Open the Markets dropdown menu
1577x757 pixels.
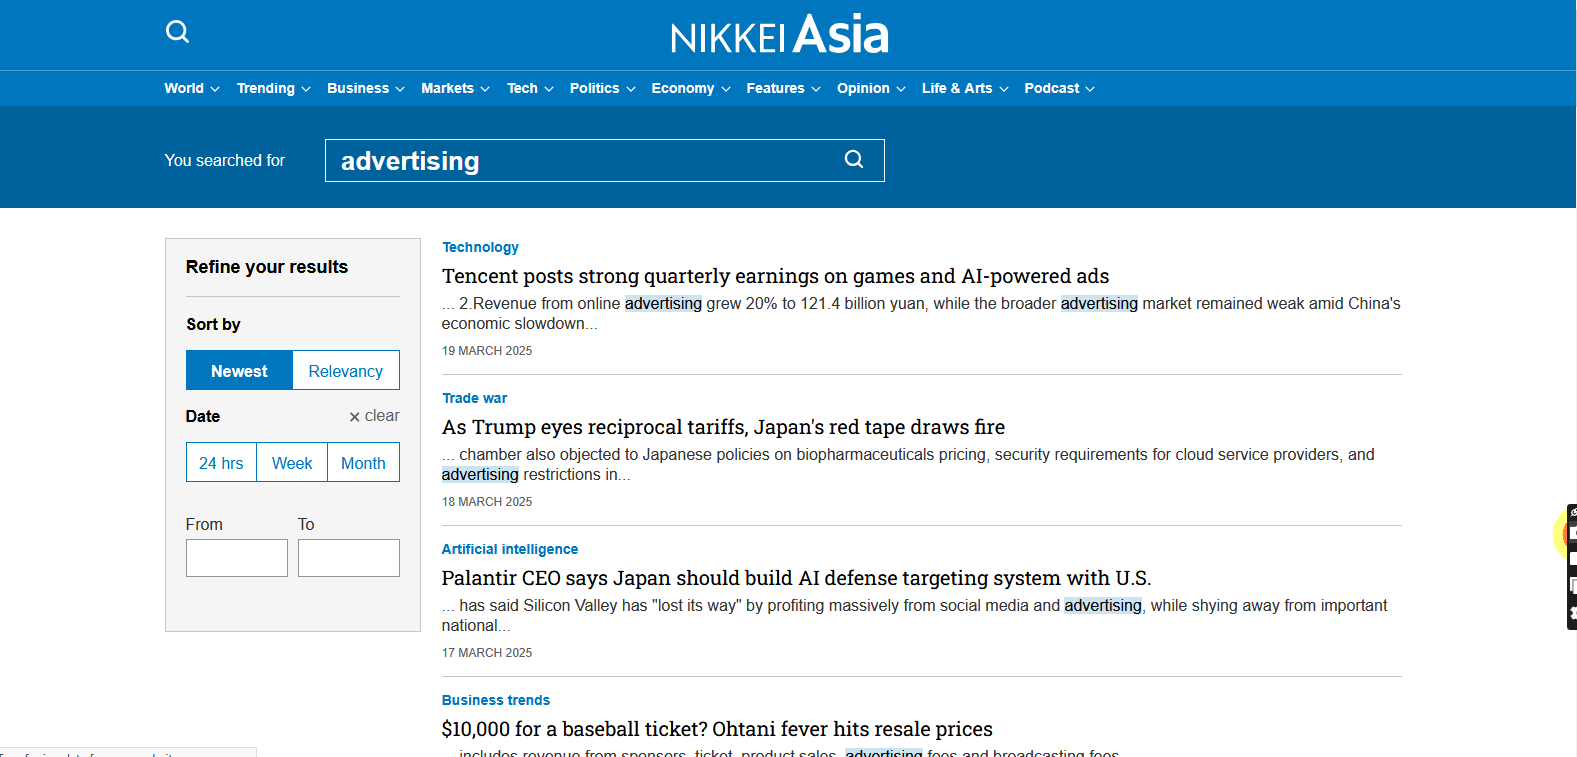point(455,89)
